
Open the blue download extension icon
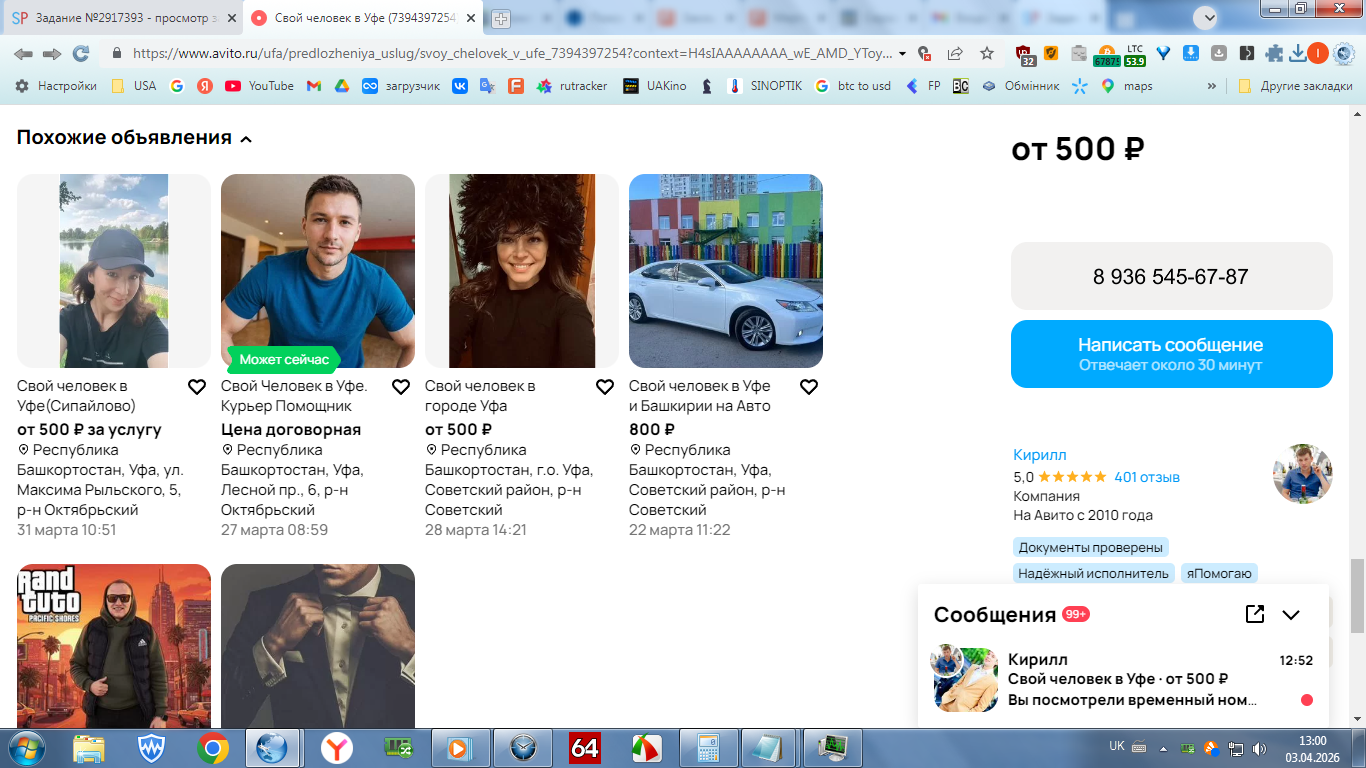[1191, 54]
